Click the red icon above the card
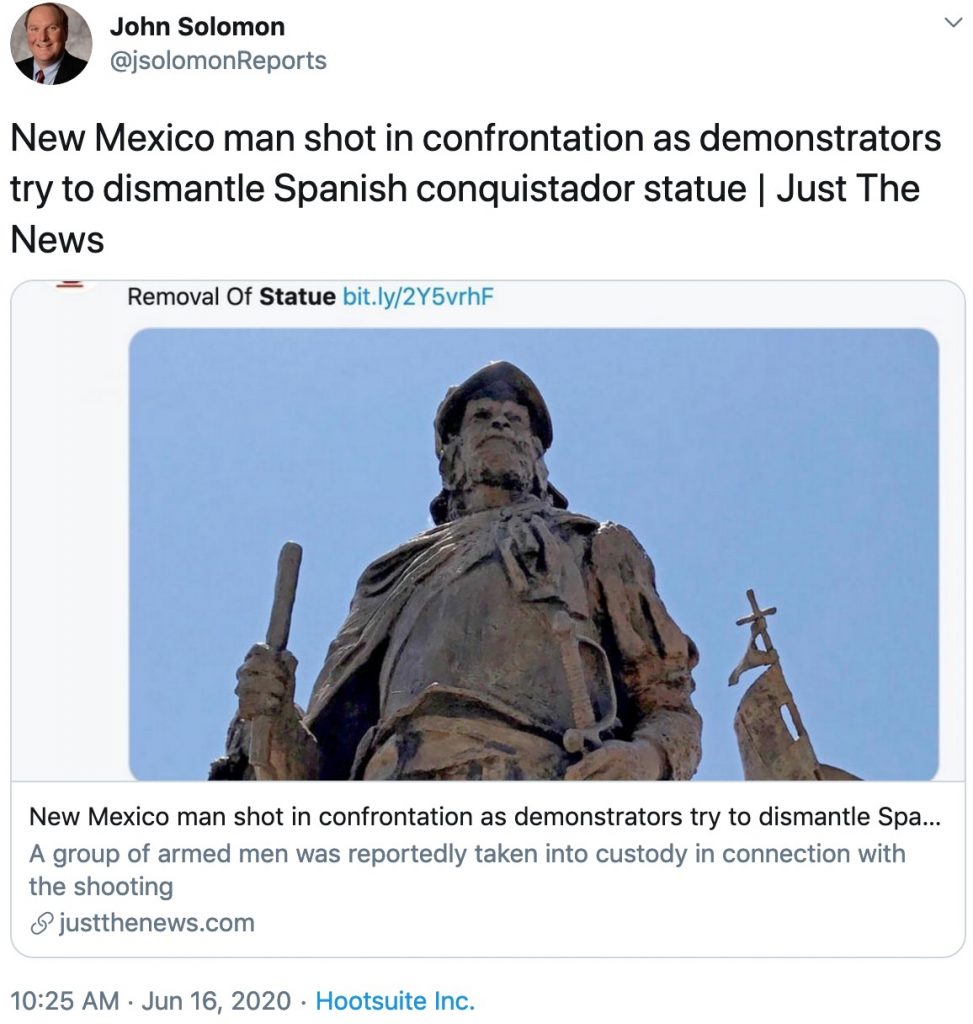973x1024 pixels. [x=71, y=283]
